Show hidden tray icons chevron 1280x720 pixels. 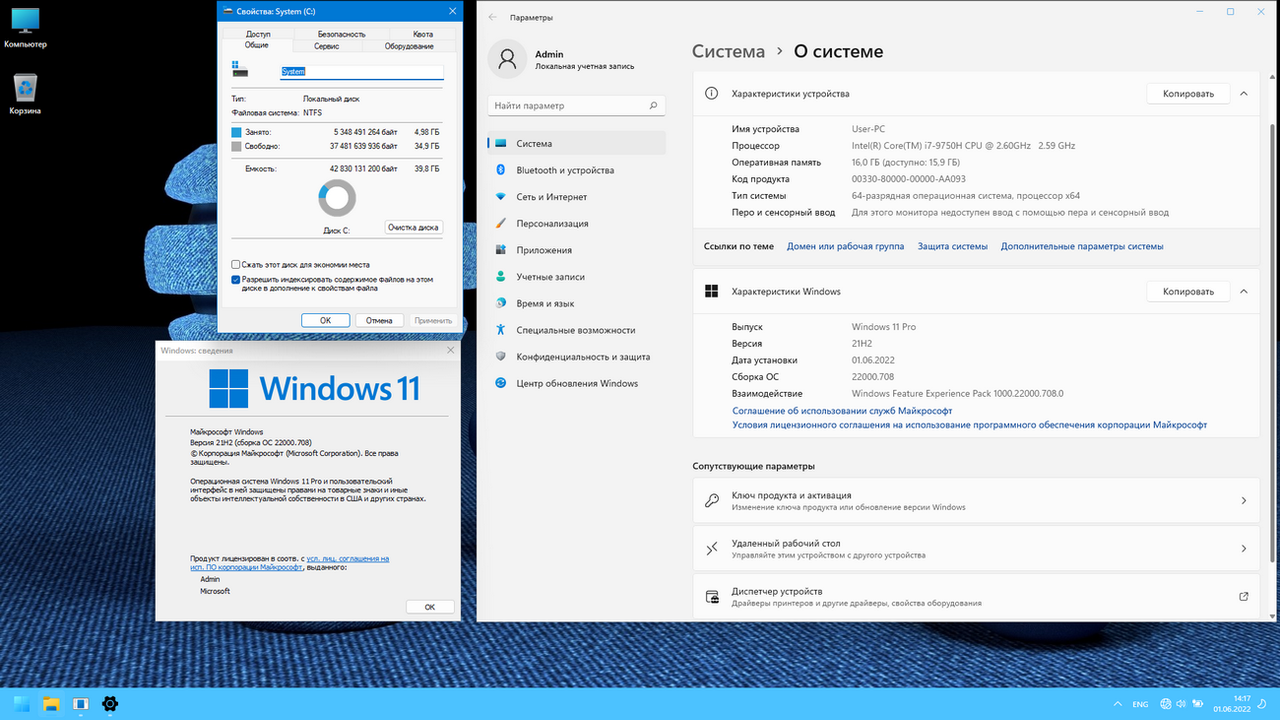click(1116, 704)
